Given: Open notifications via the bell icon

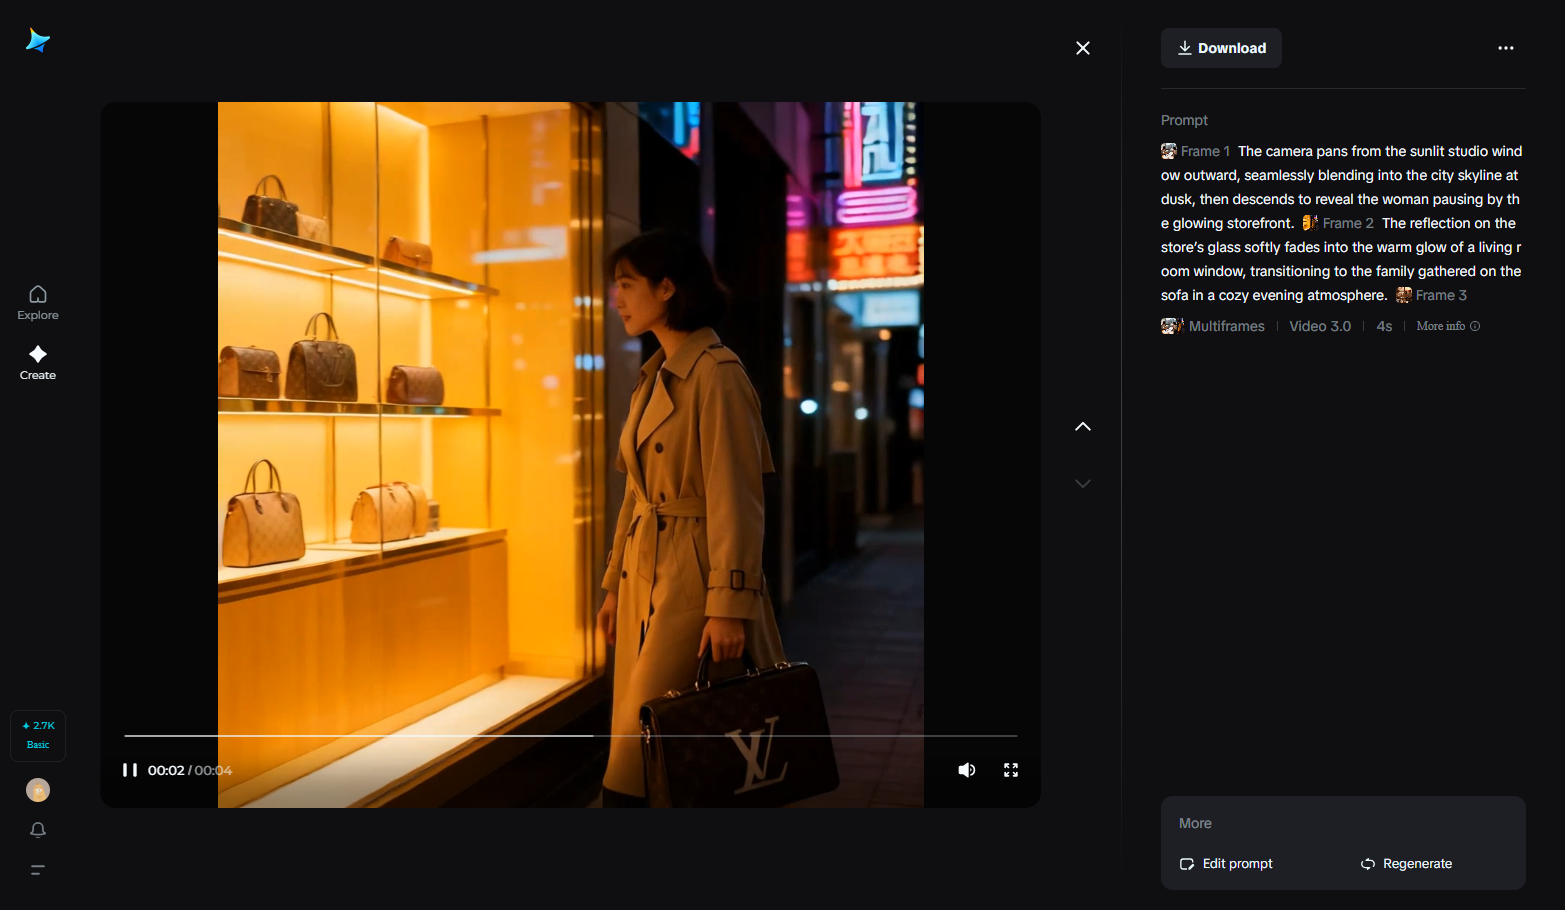Looking at the screenshot, I should 37,830.
